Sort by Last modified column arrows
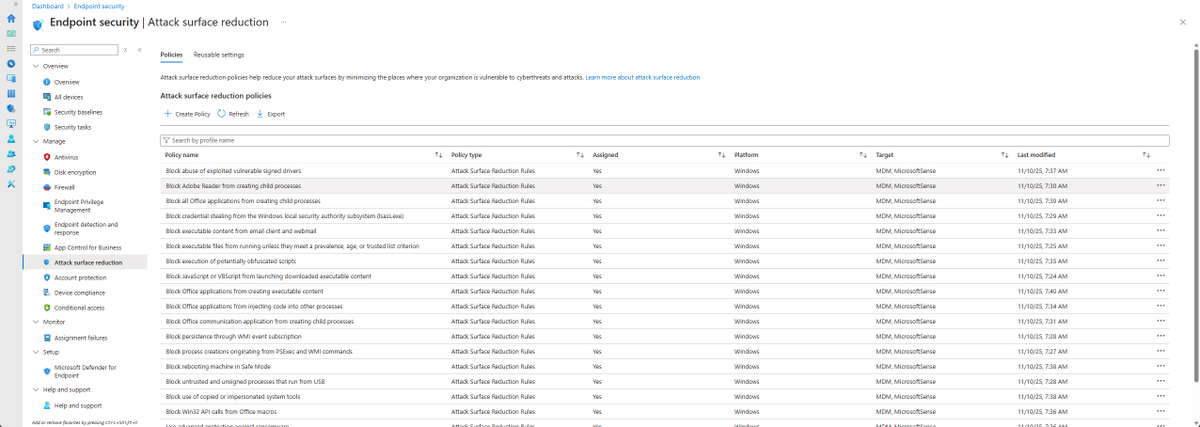 pos(1146,155)
